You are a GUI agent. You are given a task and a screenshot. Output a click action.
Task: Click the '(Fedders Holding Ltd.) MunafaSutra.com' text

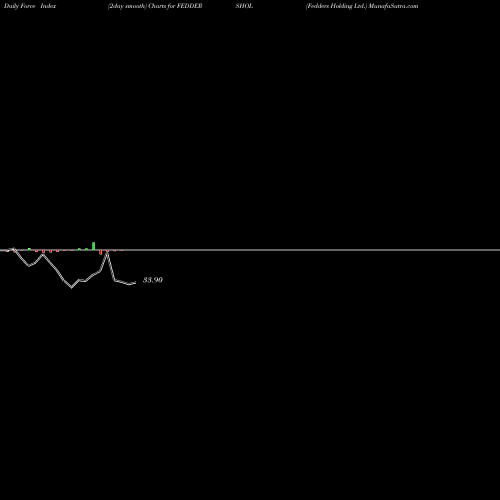pyautogui.click(x=362, y=6)
